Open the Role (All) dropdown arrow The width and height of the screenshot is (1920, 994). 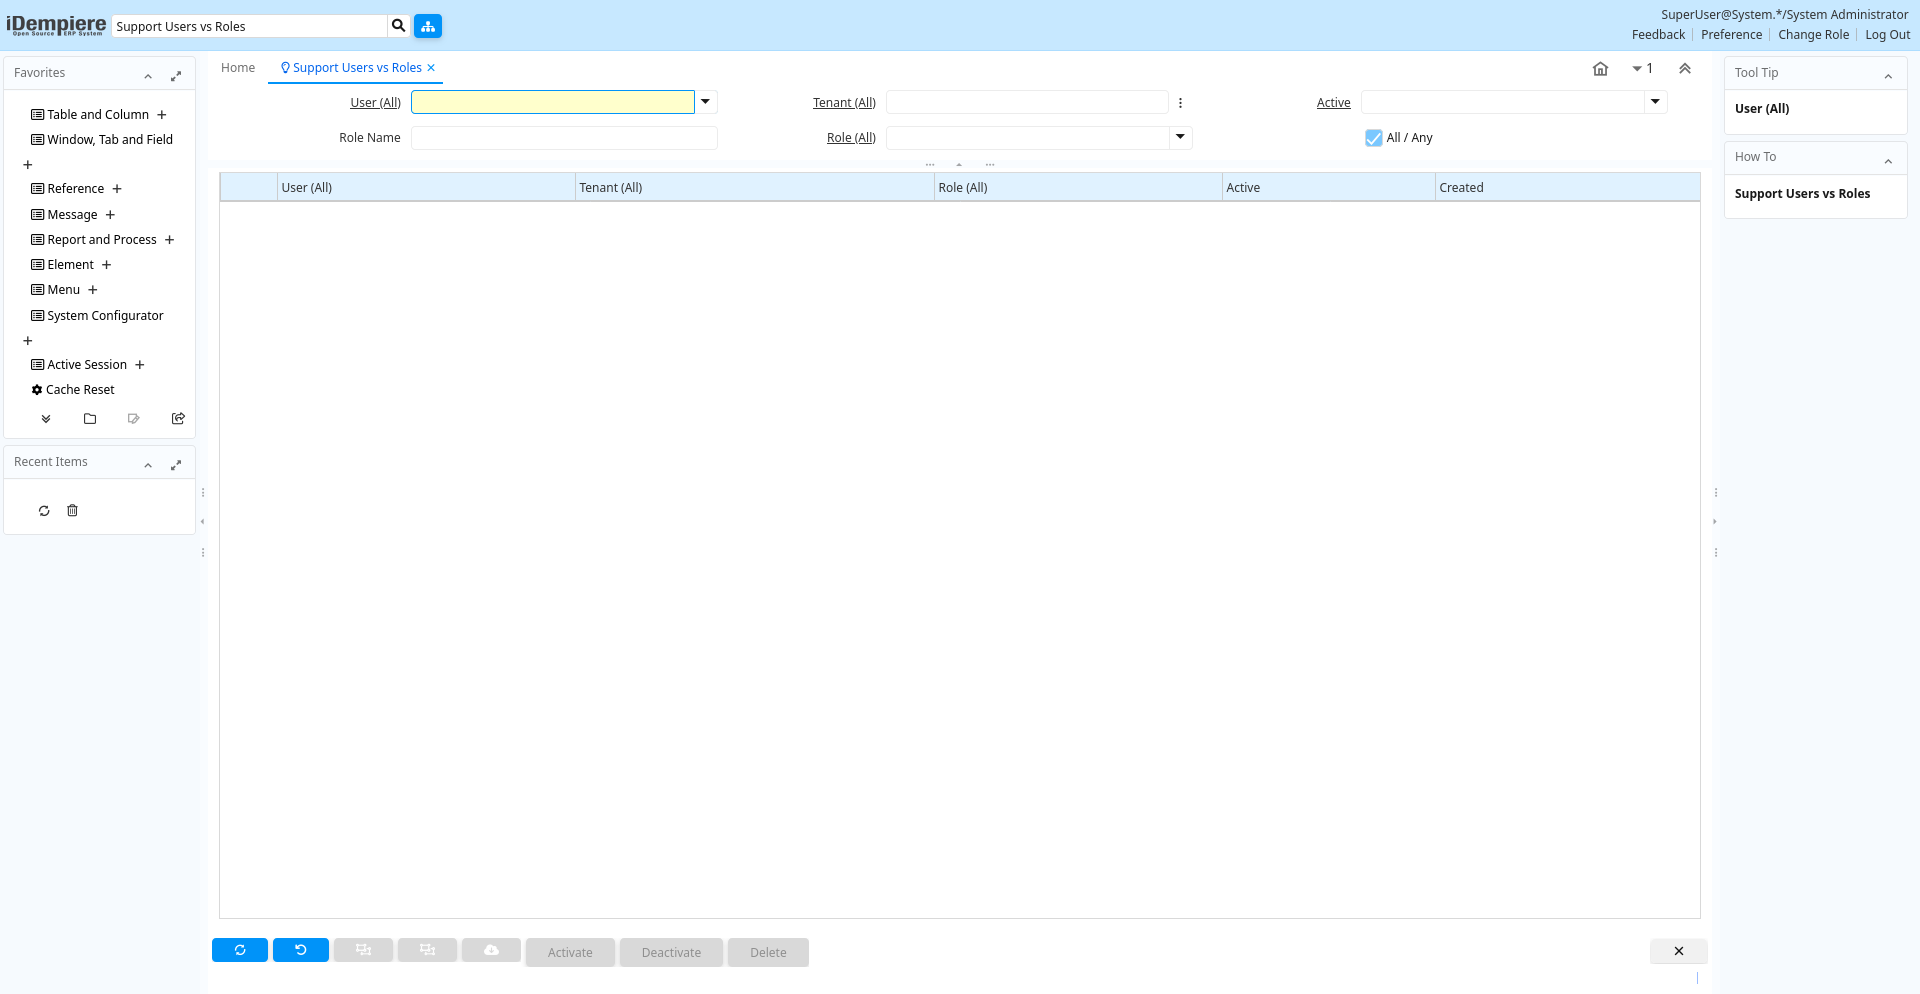1180,137
